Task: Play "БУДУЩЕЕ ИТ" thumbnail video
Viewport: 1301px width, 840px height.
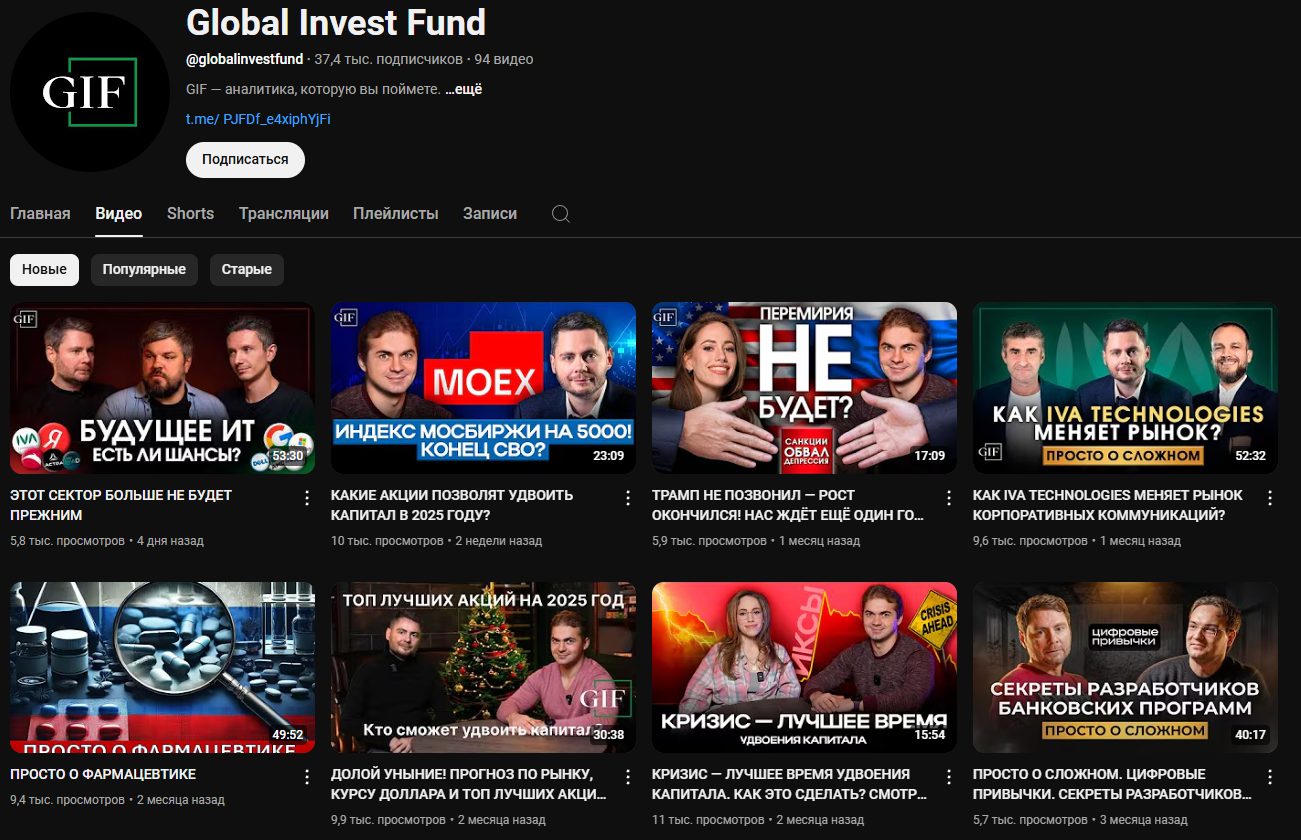Action: click(162, 388)
